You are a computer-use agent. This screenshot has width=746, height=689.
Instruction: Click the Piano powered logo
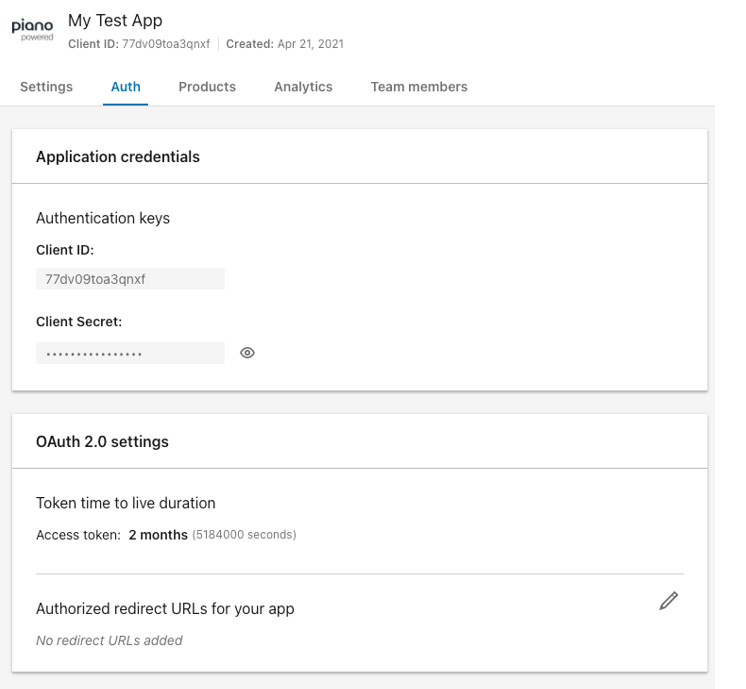click(32, 30)
